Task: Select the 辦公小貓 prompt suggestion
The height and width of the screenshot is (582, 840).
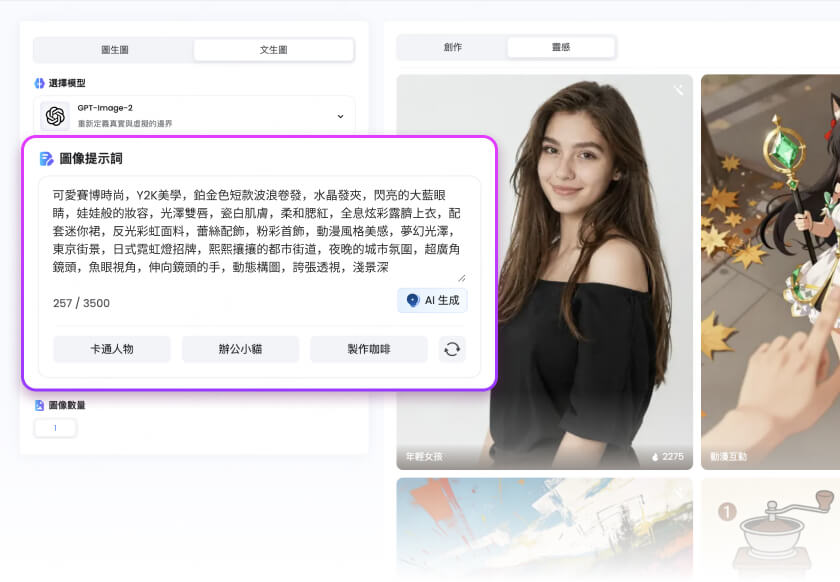Action: coord(240,349)
